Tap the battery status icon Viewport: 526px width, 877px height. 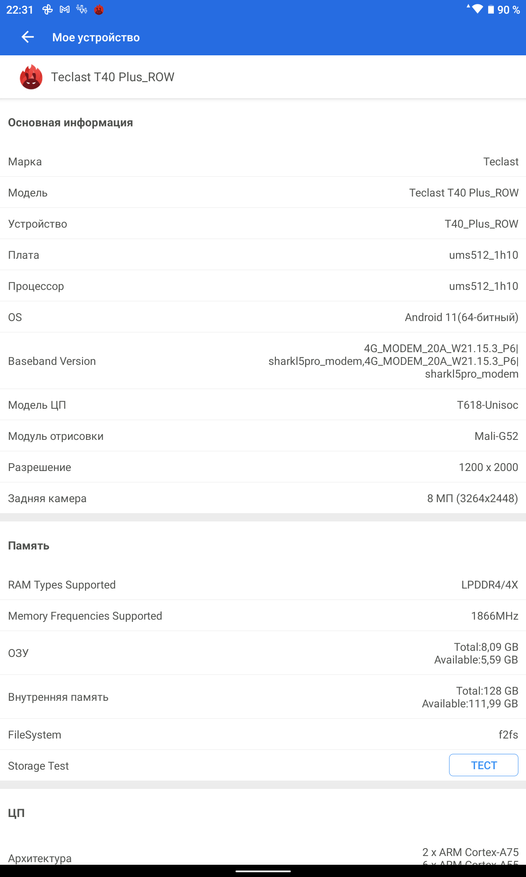(x=491, y=10)
